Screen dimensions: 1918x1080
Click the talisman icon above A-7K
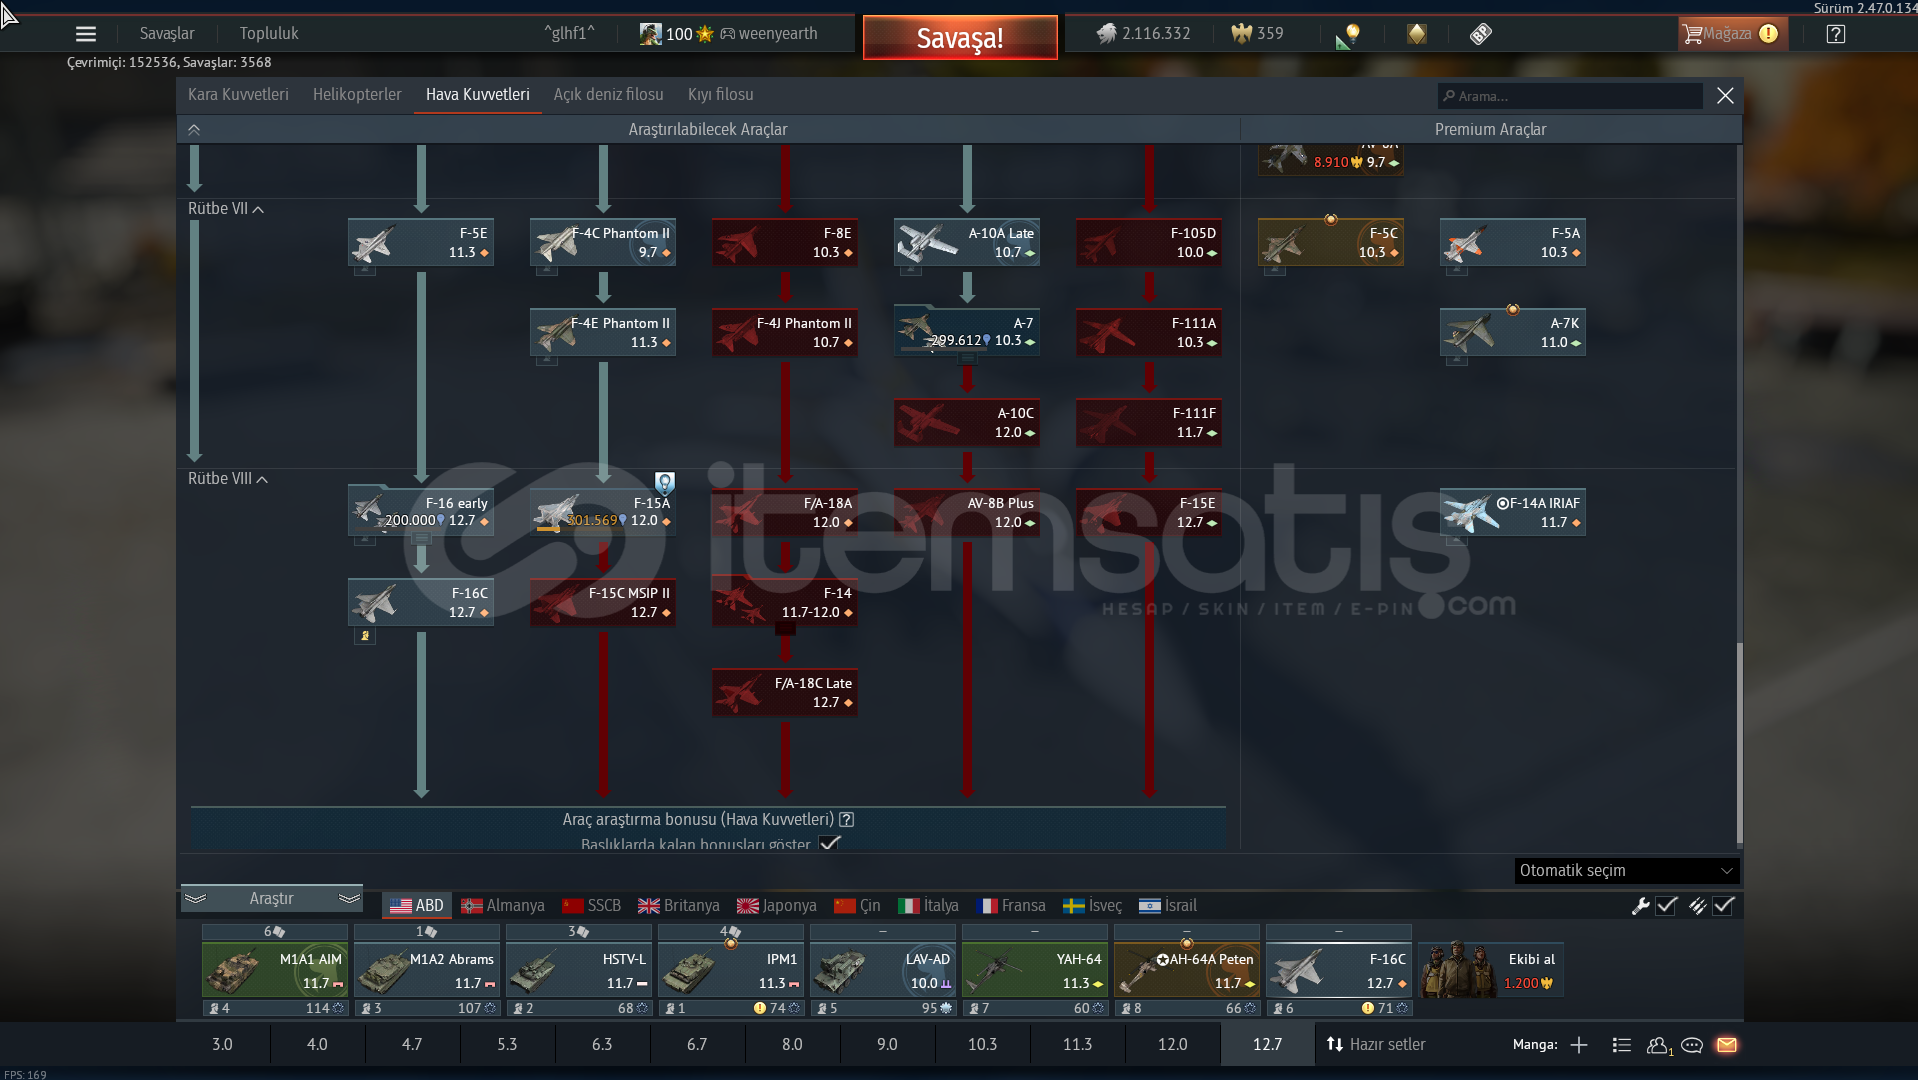[x=1513, y=309]
